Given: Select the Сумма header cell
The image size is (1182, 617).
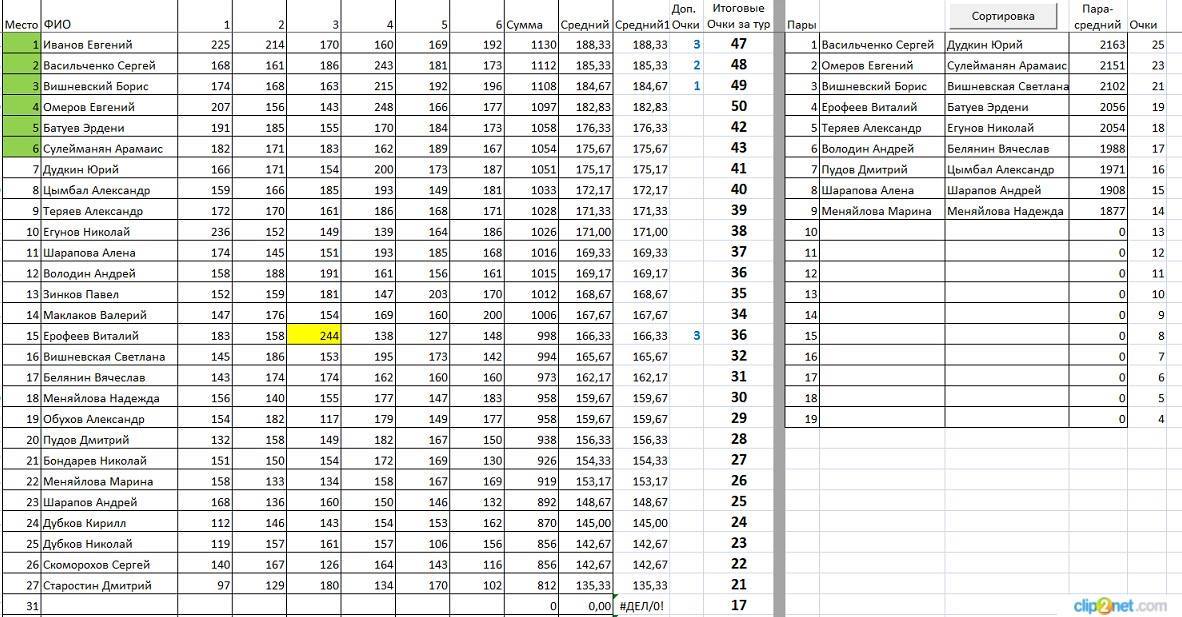Looking at the screenshot, I should click(x=525, y=24).
